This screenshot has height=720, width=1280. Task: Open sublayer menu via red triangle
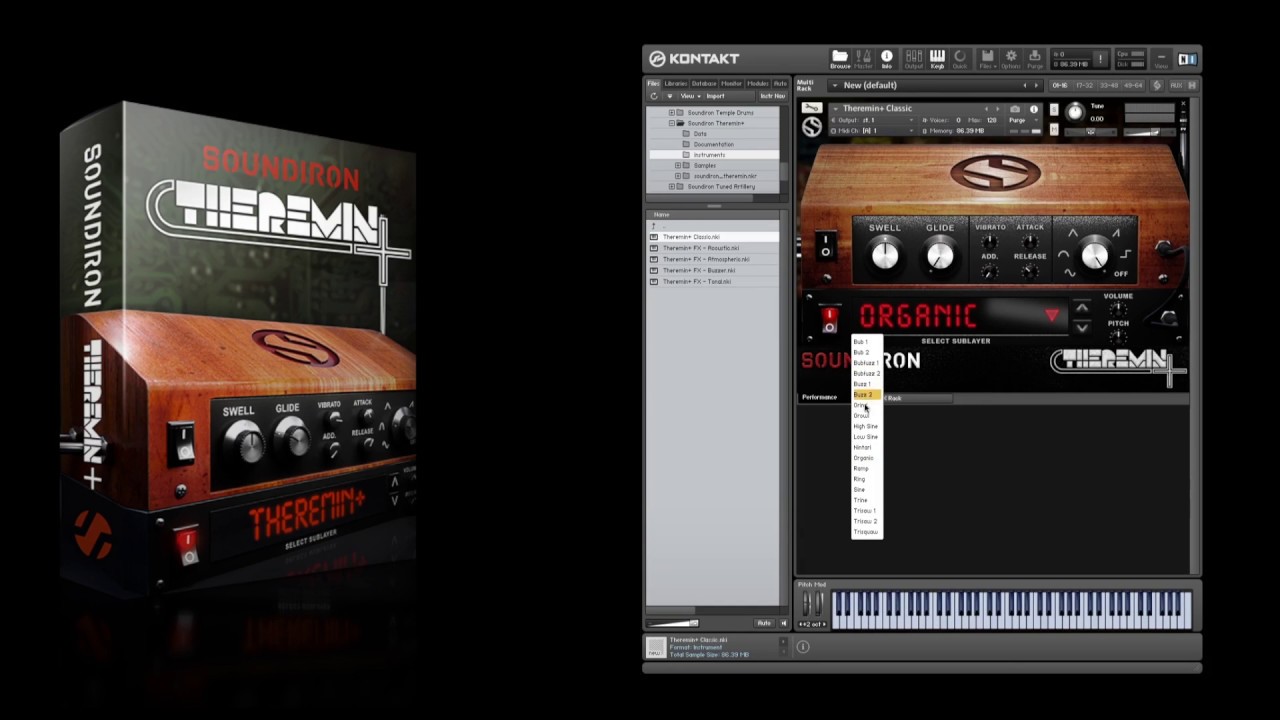(1052, 316)
